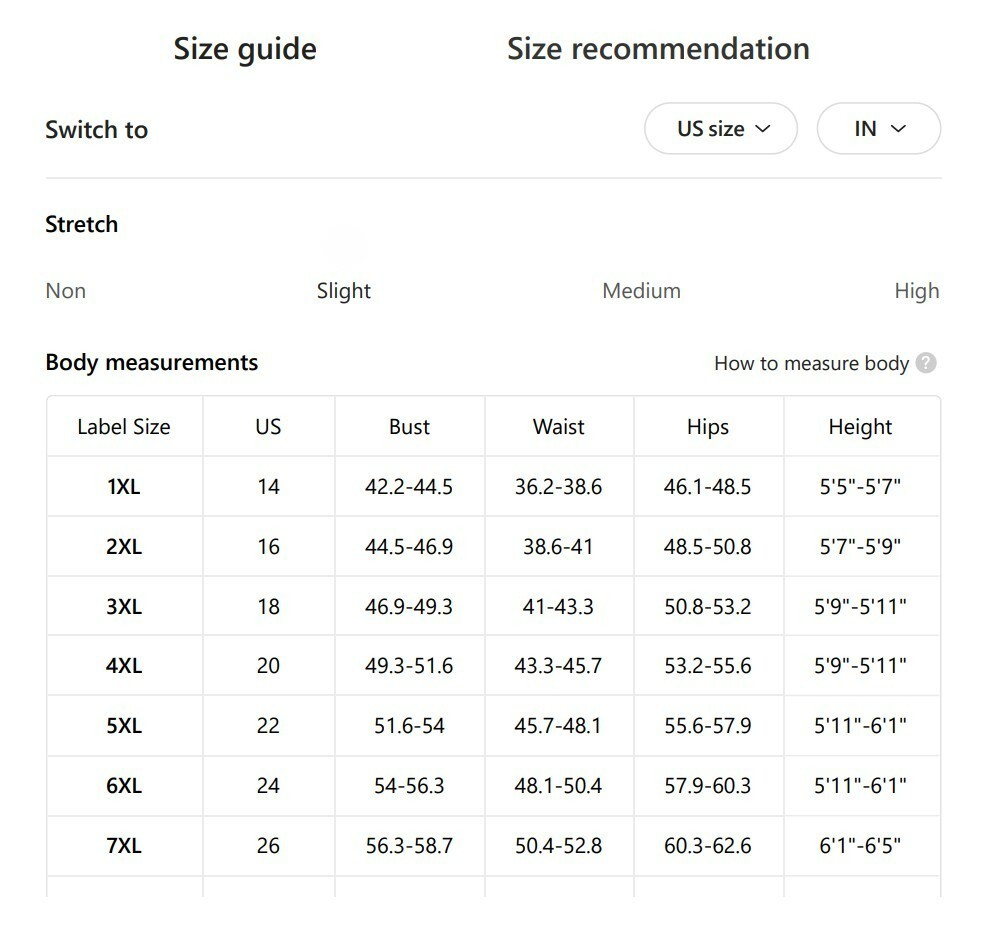Select the Slight stretch level label
Image resolution: width=999 pixels, height=943 pixels.
click(343, 291)
